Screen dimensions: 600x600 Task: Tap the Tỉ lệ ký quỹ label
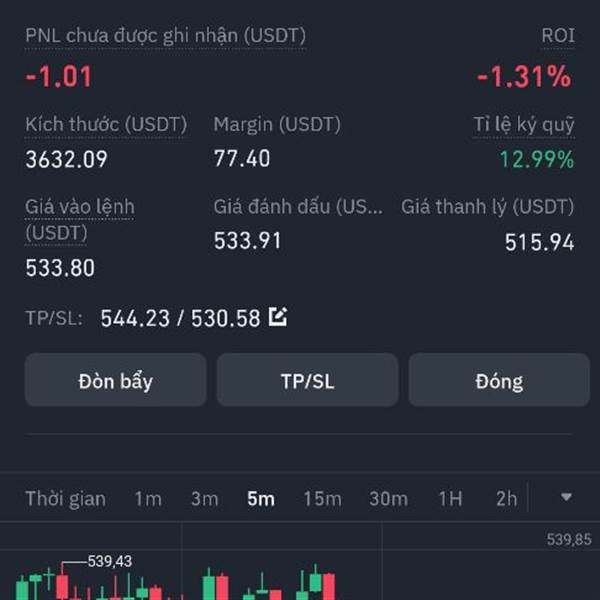[523, 125]
